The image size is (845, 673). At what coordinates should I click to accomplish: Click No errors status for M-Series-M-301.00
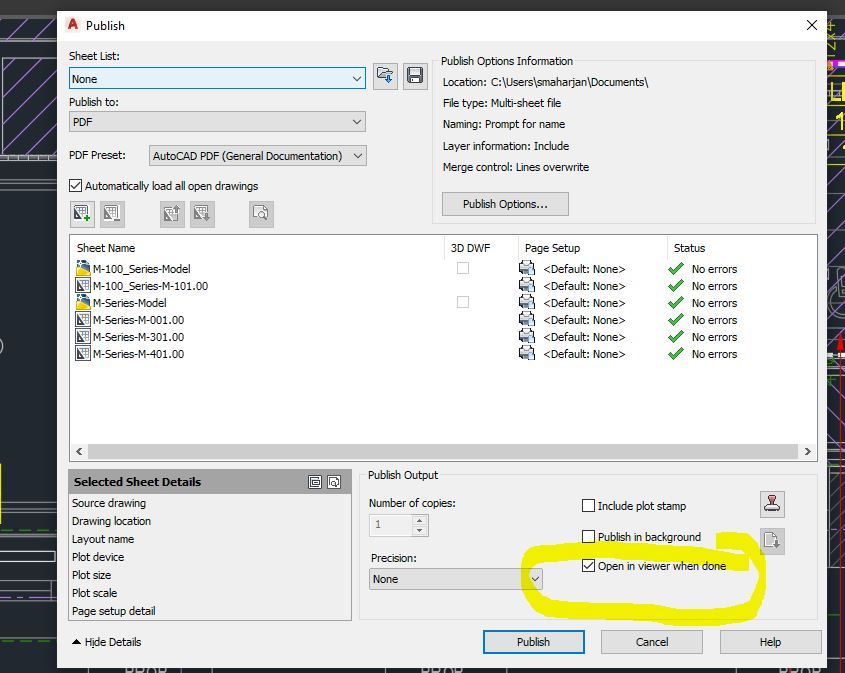coord(714,337)
